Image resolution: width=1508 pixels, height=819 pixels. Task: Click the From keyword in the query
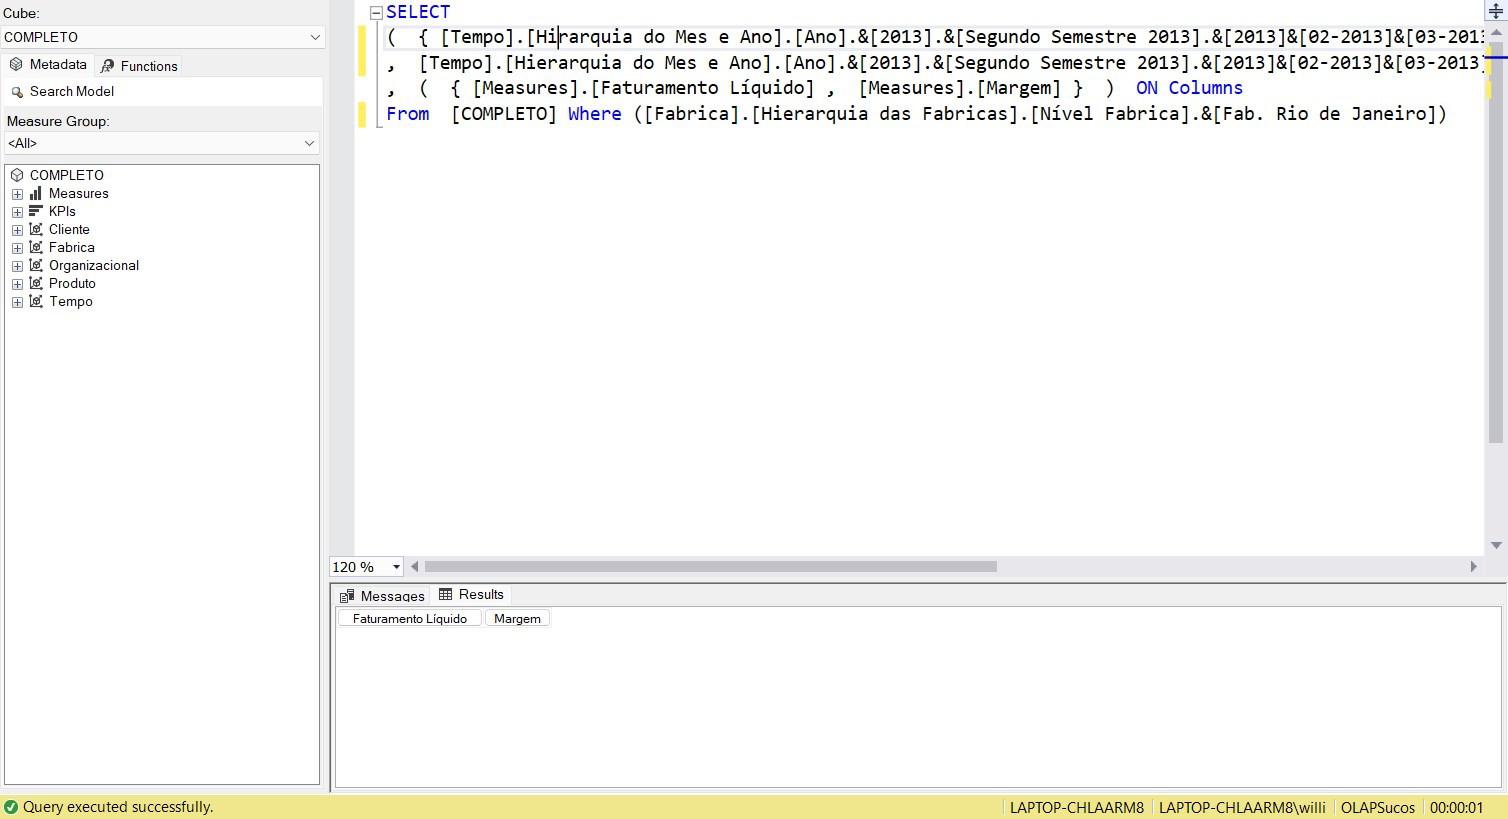click(408, 114)
